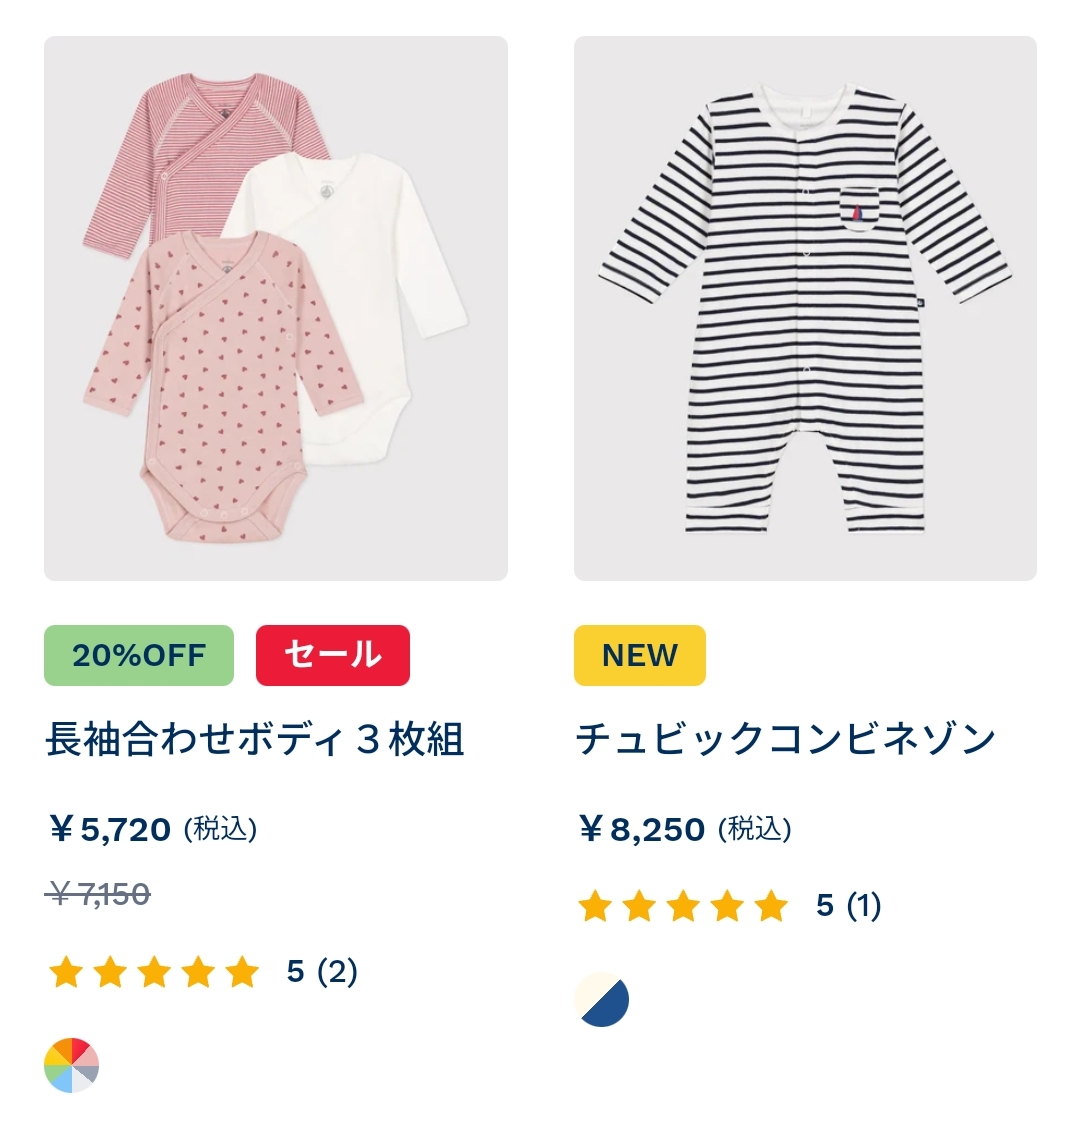Click the red セール badge
Screen dimensions: 1080x1130
[x=333, y=655]
